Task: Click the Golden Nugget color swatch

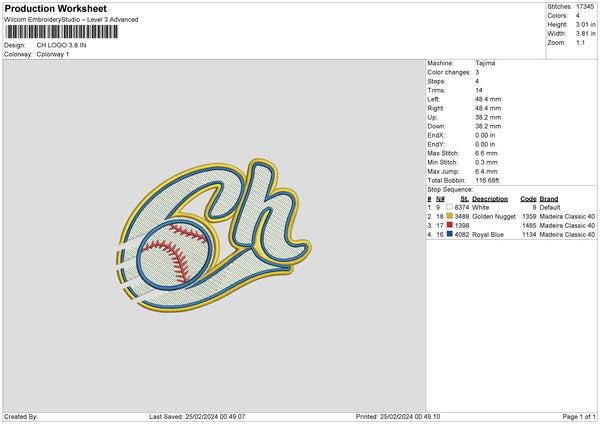Action: pos(449,216)
